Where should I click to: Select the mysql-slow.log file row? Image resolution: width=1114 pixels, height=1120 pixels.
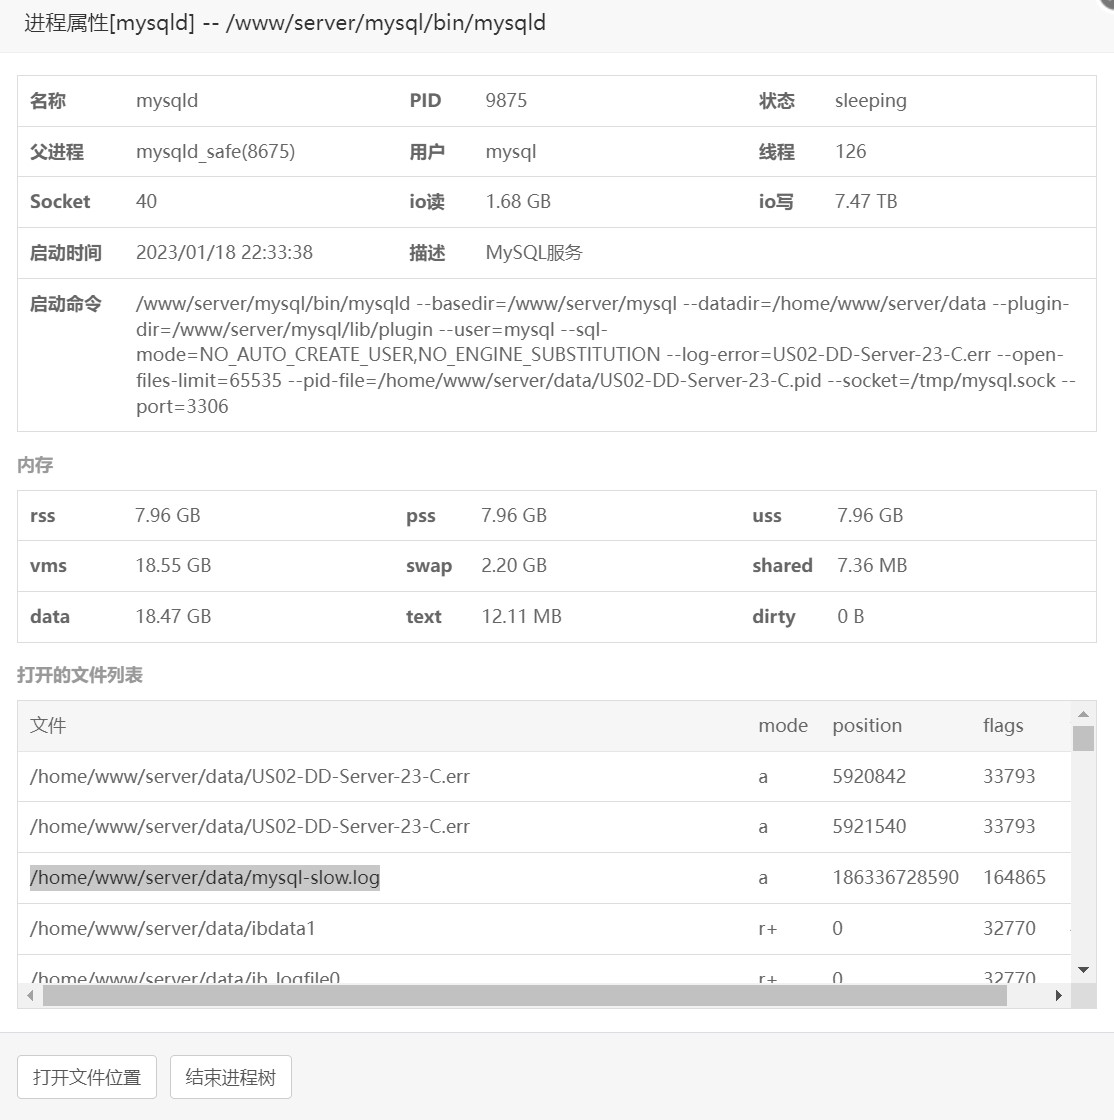pos(544,877)
